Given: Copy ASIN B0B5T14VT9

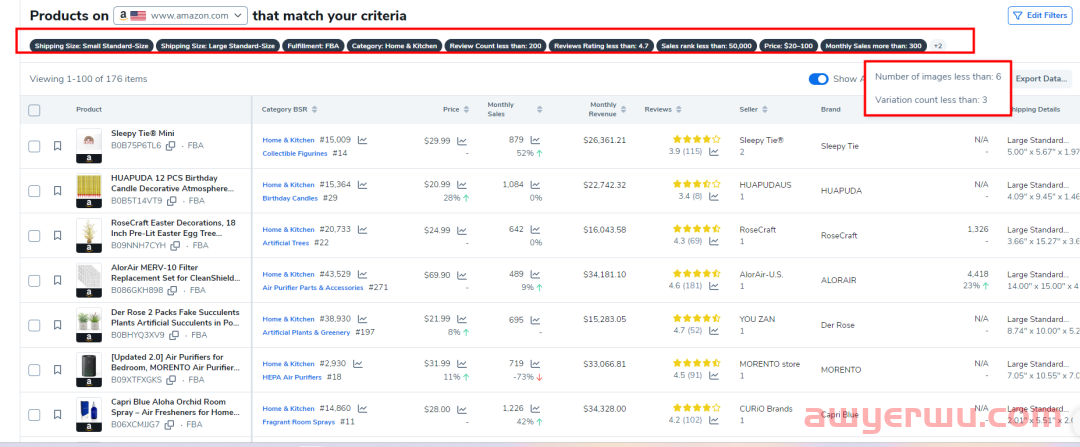Looking at the screenshot, I should click(172, 201).
